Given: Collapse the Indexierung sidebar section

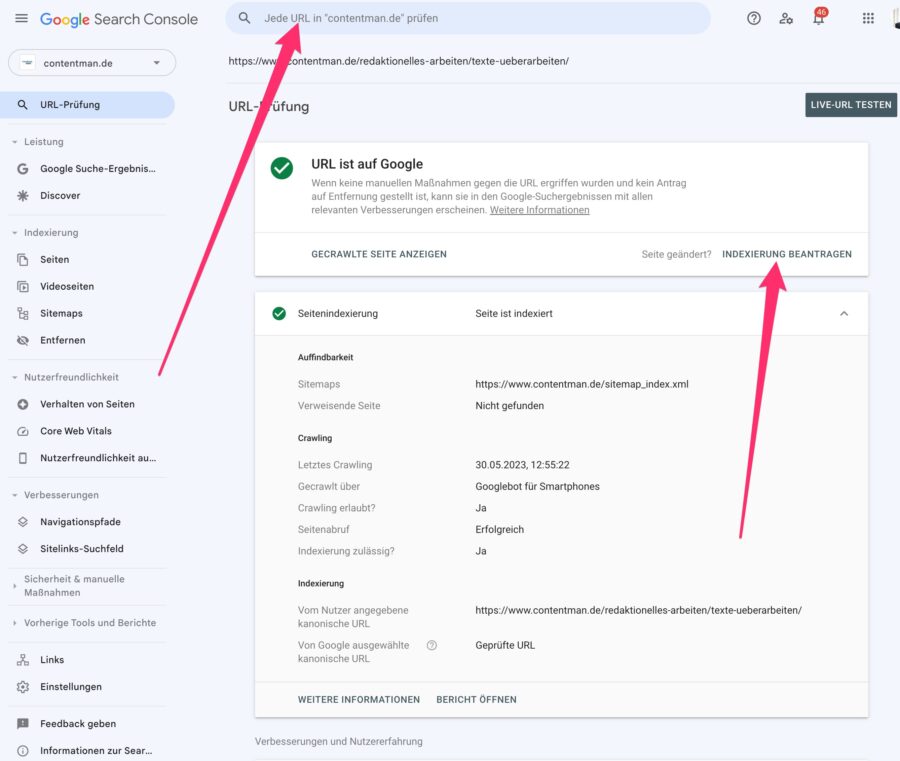Looking at the screenshot, I should (x=14, y=232).
